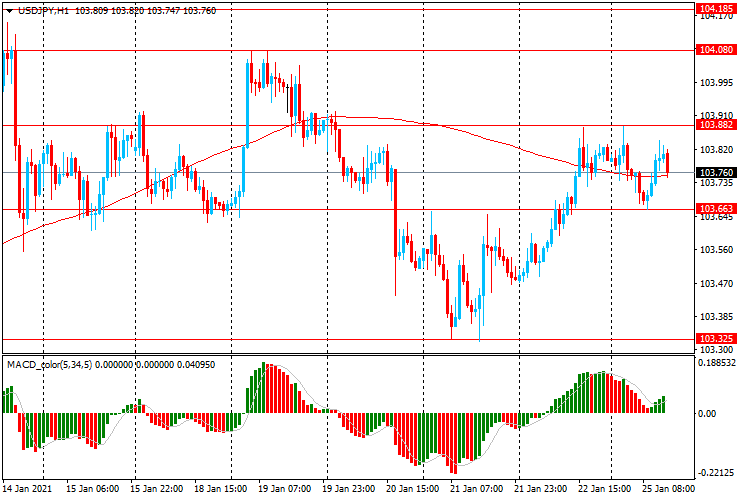Image resolution: width=740 pixels, height=500 pixels.
Task: Click the 25 Jan 08:00 time label
Action: point(669,489)
